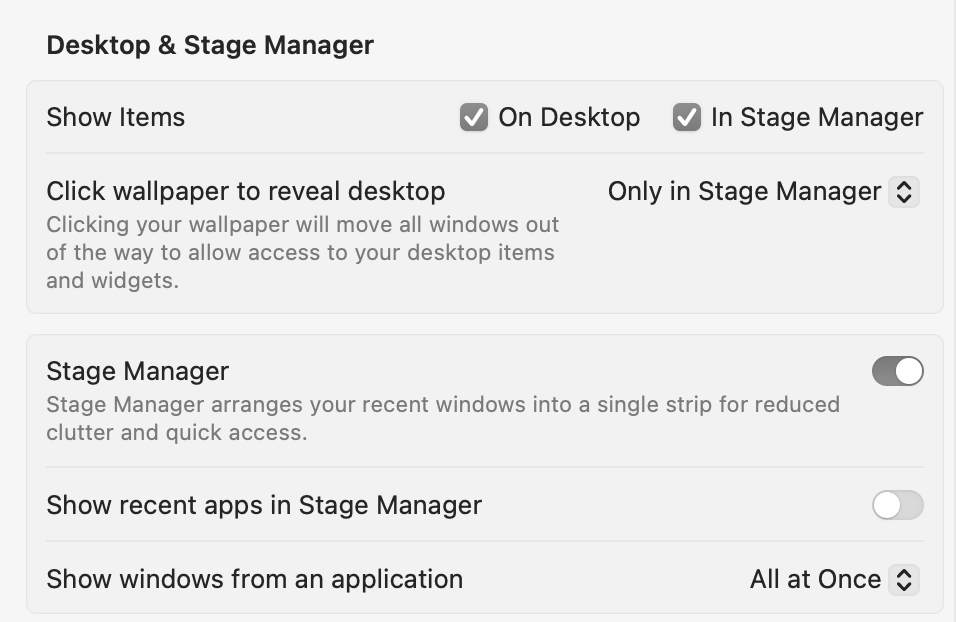Image resolution: width=956 pixels, height=622 pixels.
Task: Enable Show recent apps in Stage Manager
Action: [x=897, y=505]
